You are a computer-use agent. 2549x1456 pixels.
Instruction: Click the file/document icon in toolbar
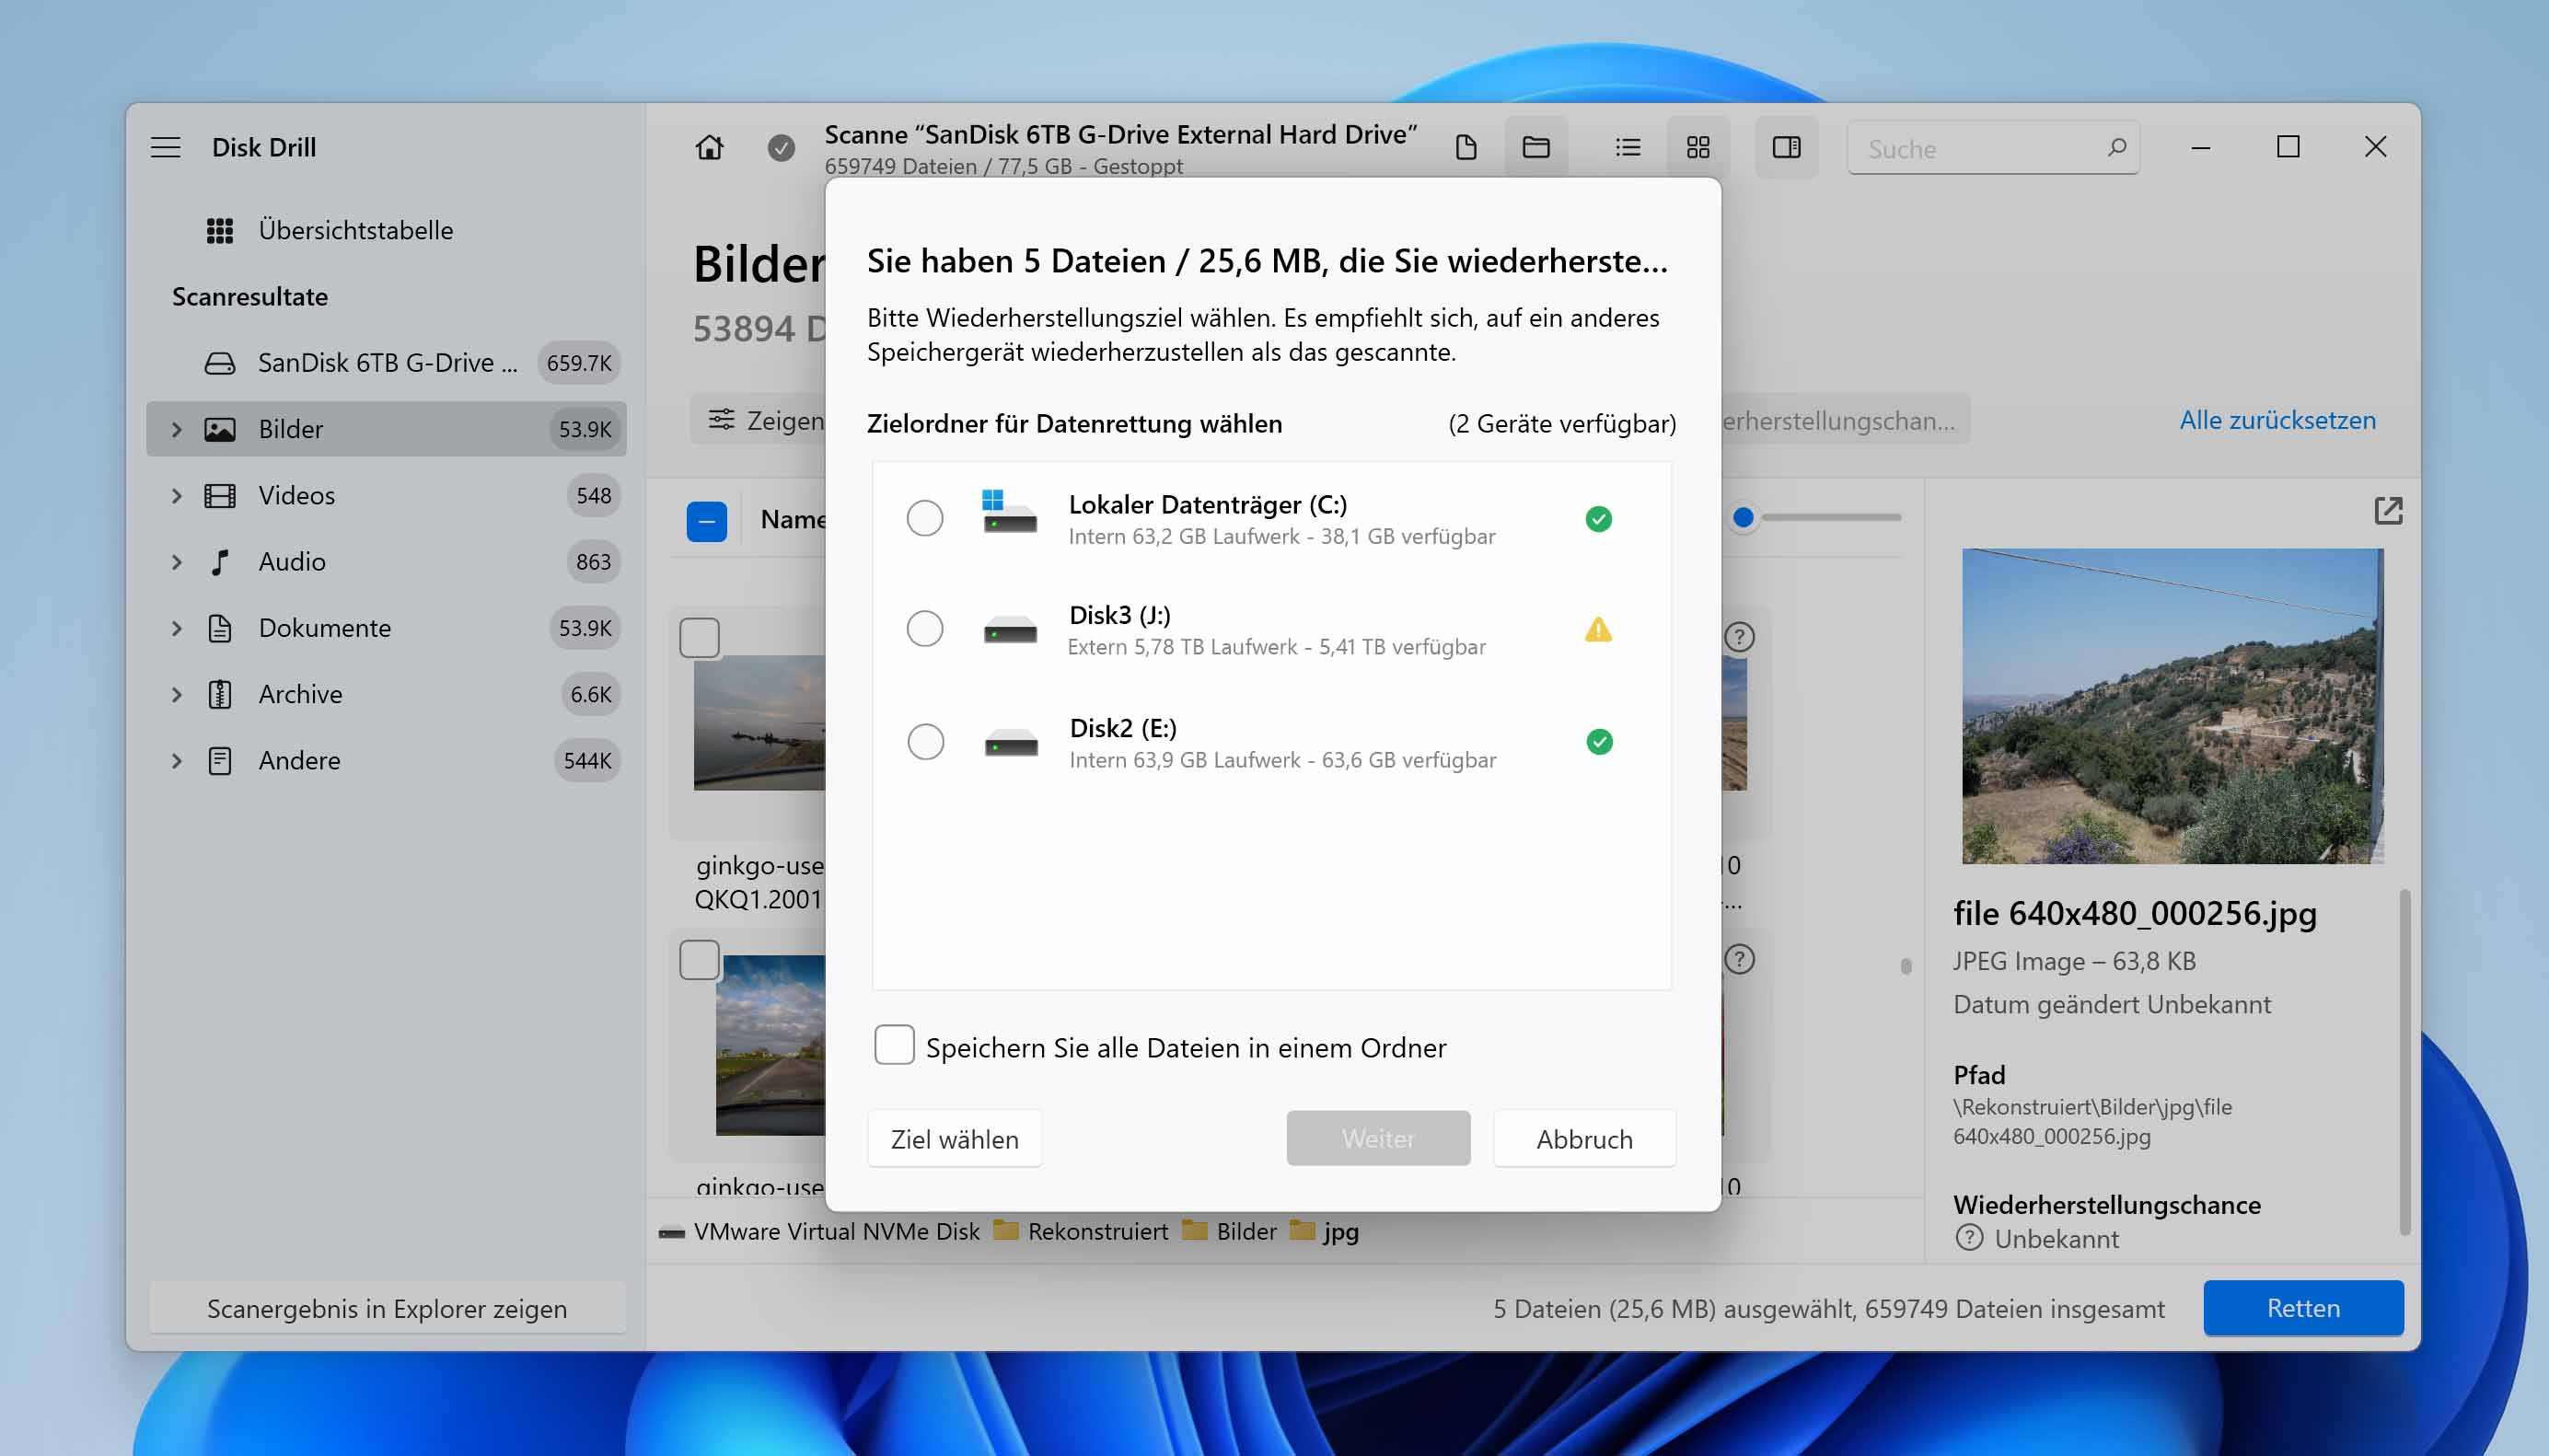1467,147
